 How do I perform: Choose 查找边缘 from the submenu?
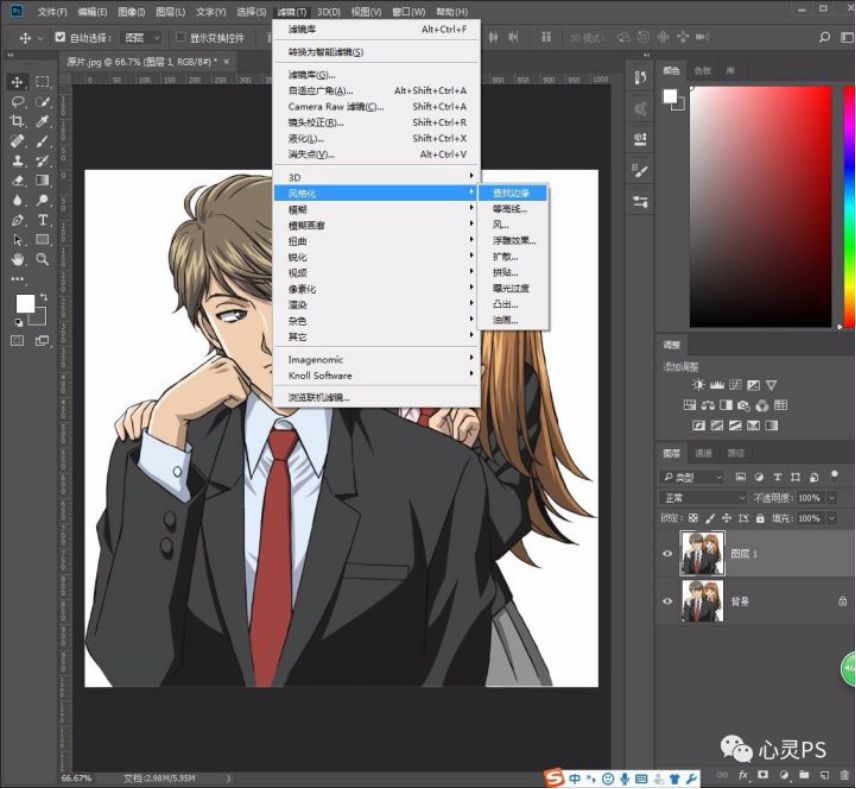pos(511,193)
